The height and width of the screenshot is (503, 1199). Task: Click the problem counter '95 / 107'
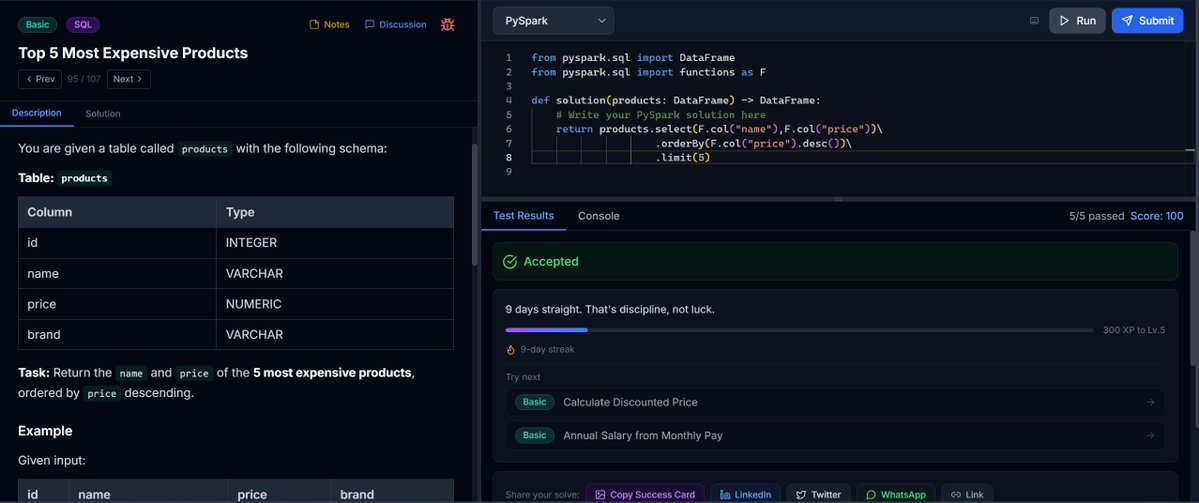[84, 79]
